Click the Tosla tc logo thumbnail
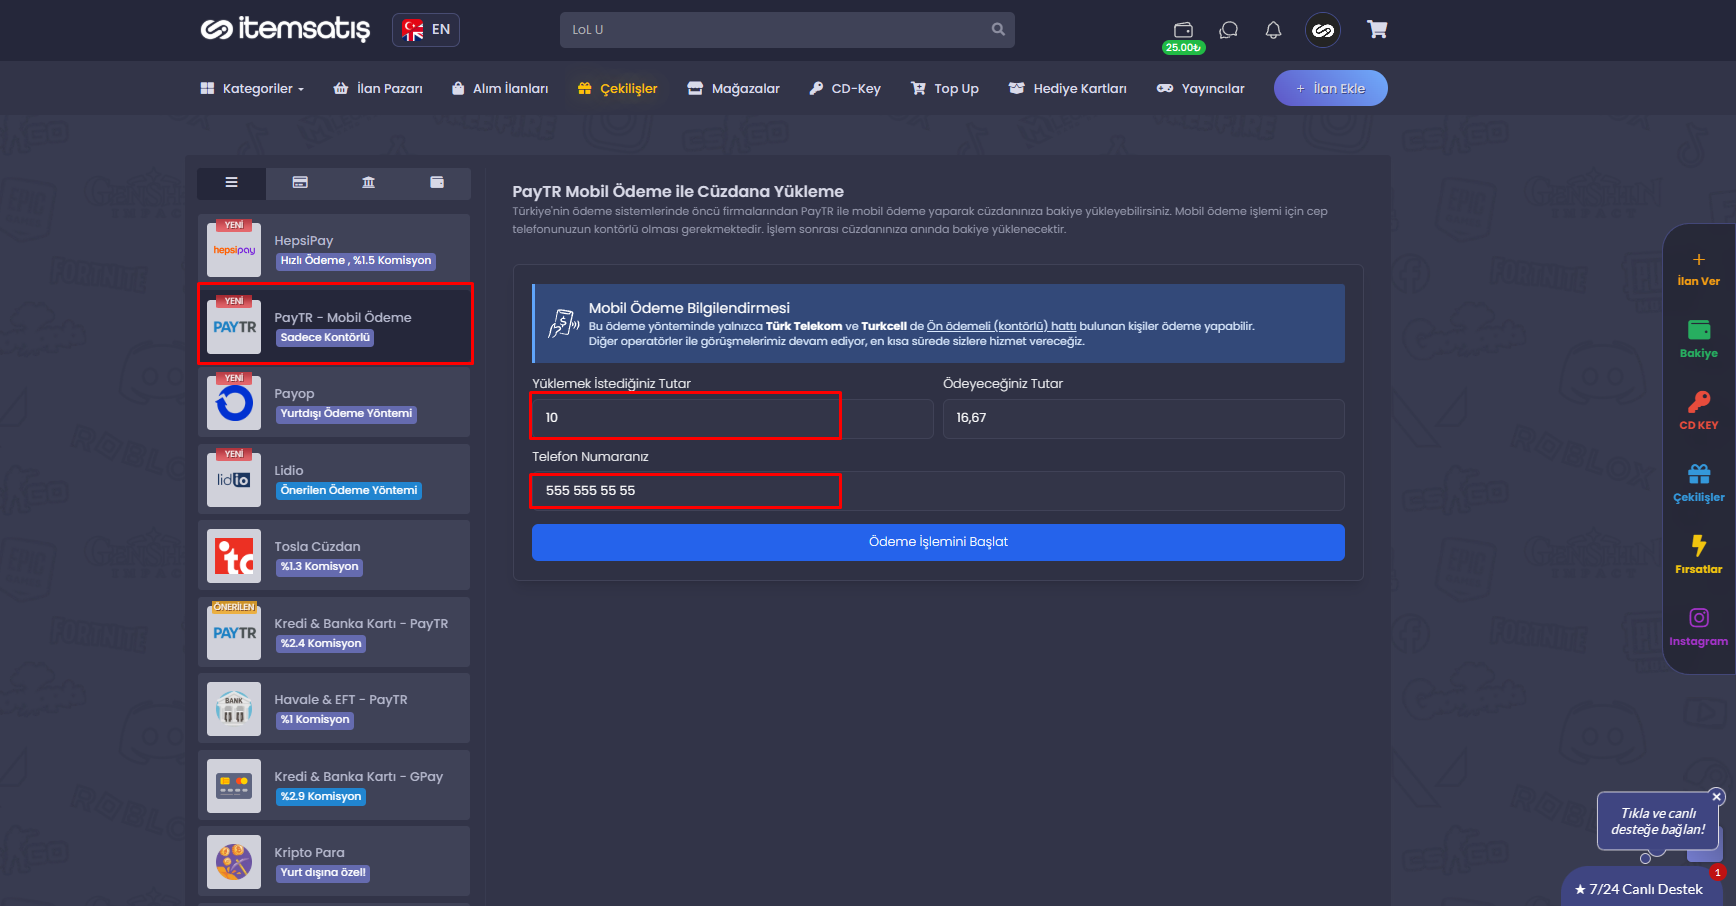The width and height of the screenshot is (1736, 906). [234, 556]
